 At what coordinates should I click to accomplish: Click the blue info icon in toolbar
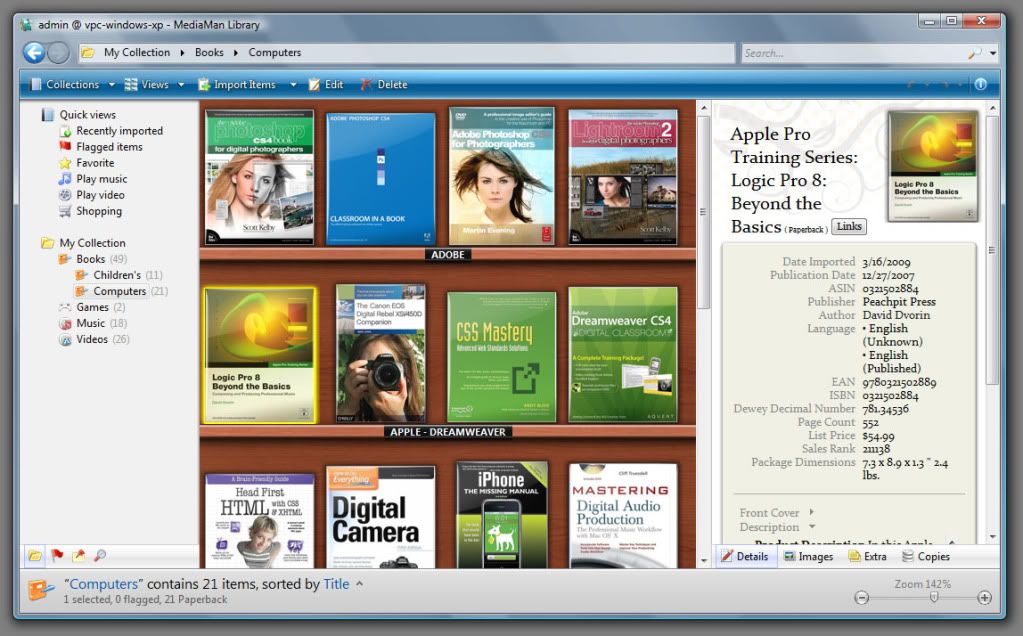[x=980, y=84]
